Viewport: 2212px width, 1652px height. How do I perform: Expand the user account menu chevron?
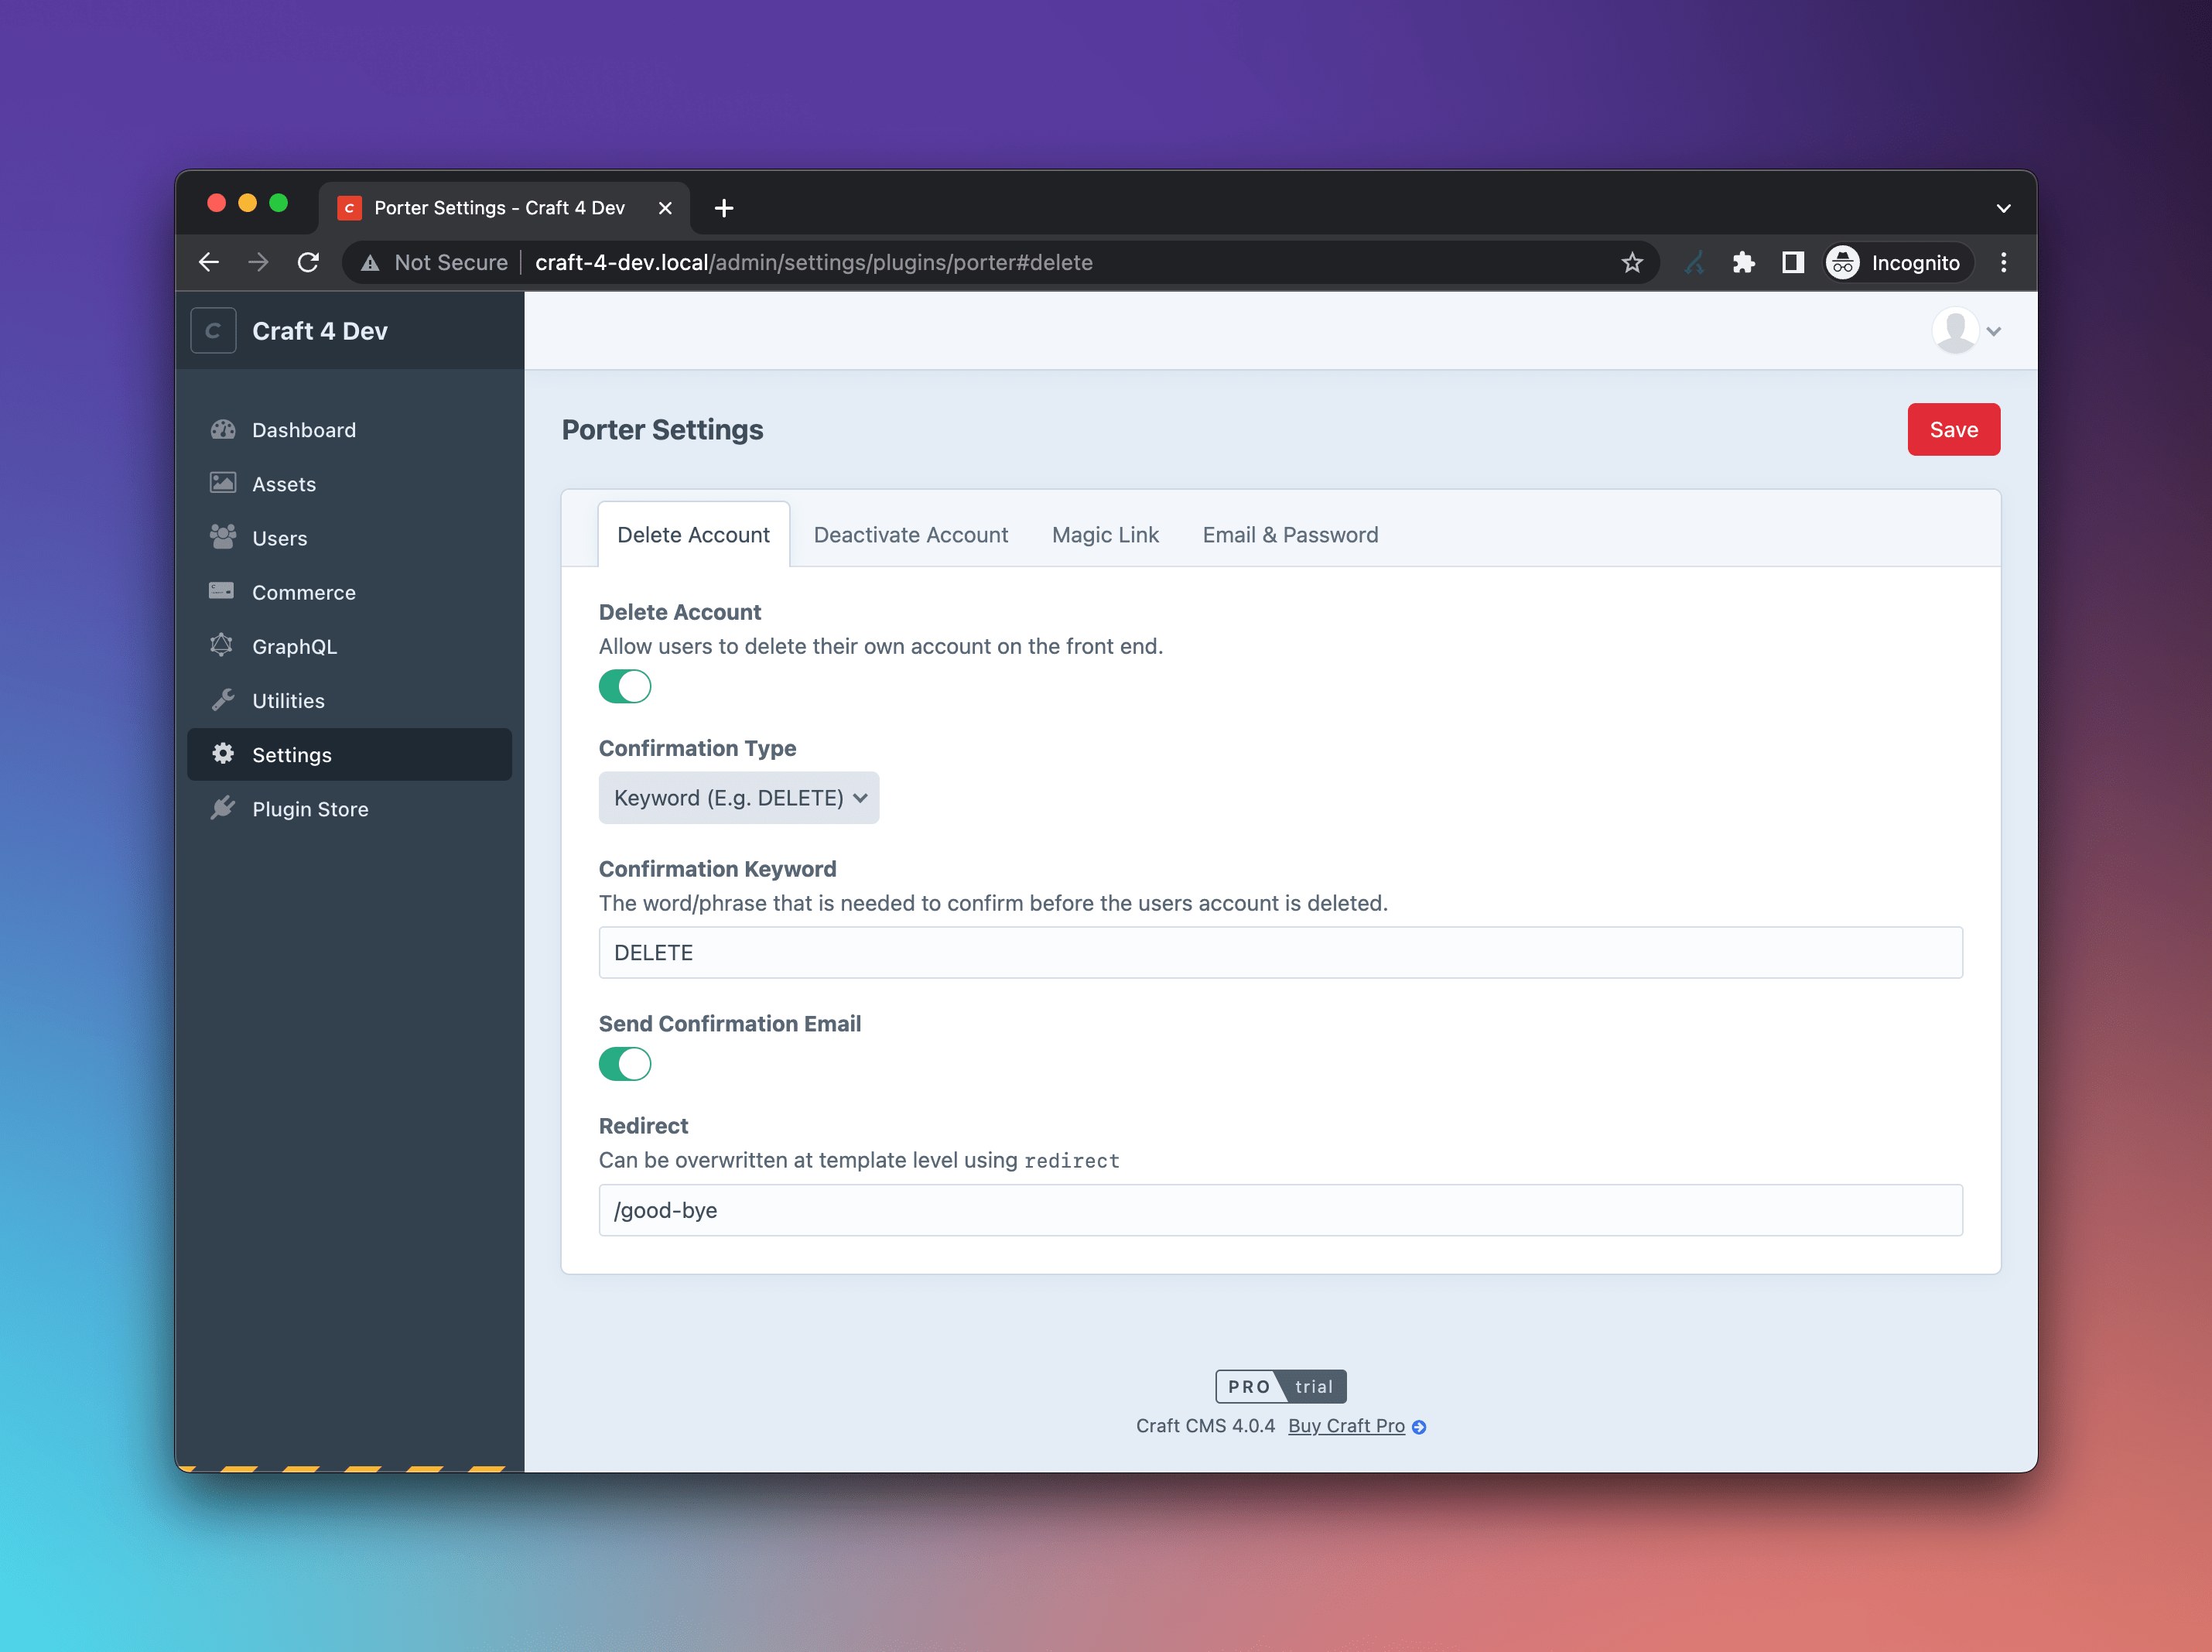1994,332
